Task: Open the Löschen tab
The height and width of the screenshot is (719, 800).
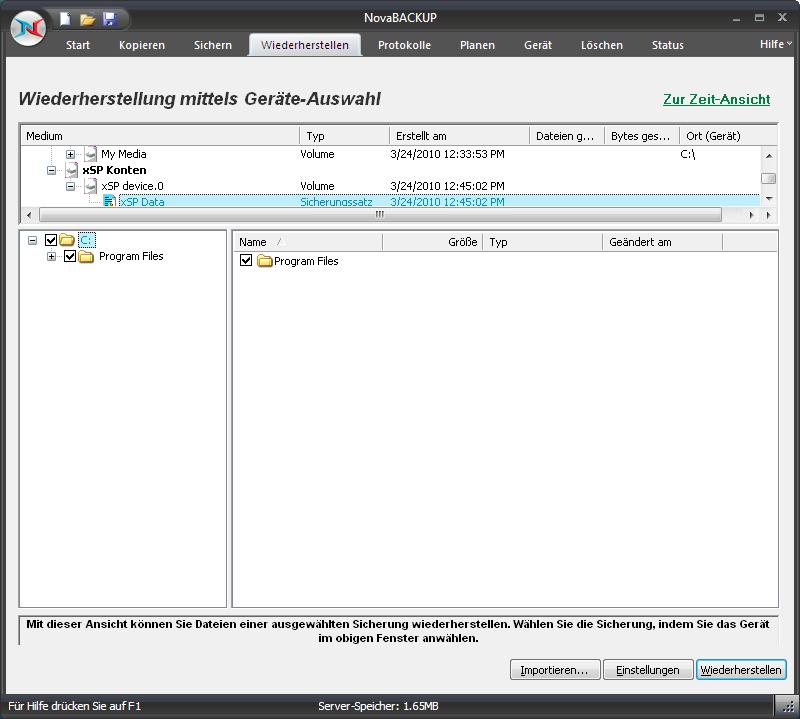Action: click(602, 45)
